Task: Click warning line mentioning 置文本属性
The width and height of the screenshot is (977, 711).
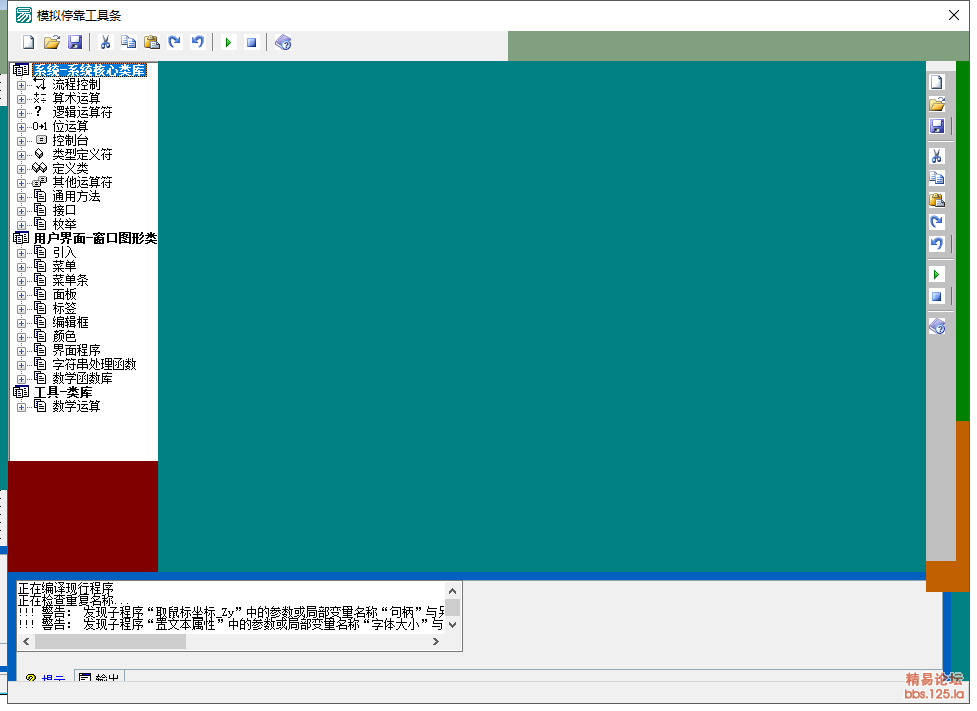Action: point(231,624)
